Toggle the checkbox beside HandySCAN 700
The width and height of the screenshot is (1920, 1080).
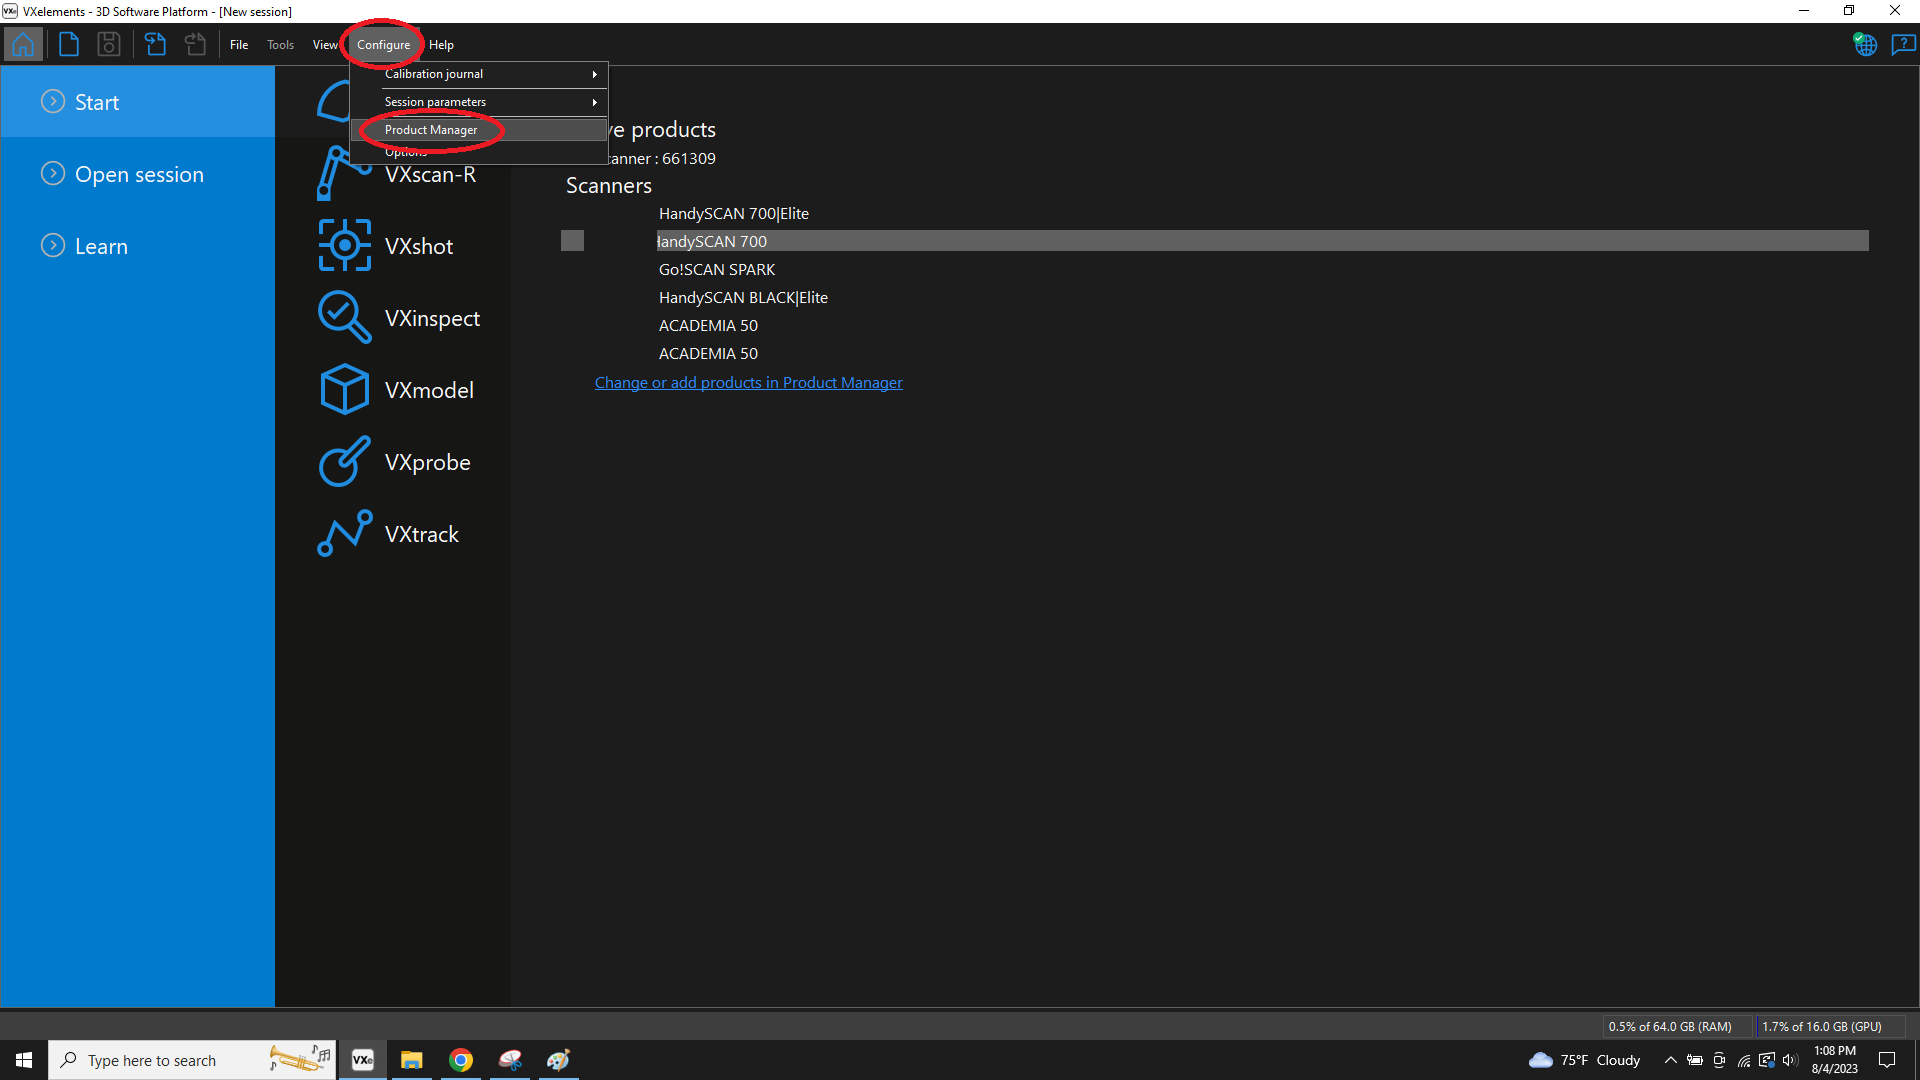tap(572, 241)
